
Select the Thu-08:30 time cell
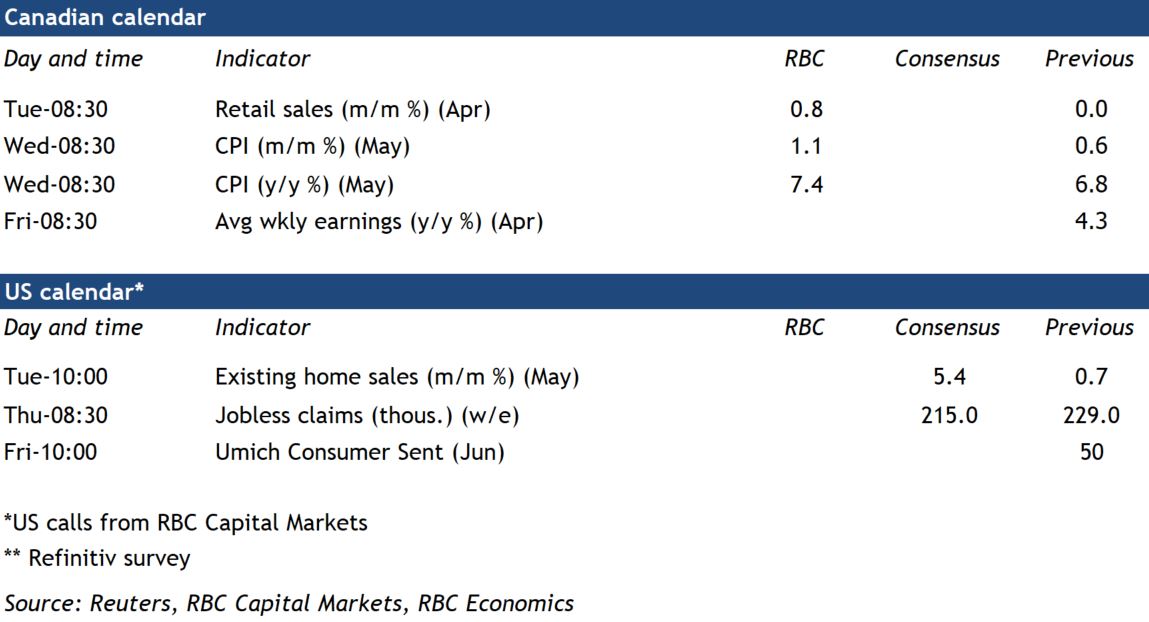point(56,415)
